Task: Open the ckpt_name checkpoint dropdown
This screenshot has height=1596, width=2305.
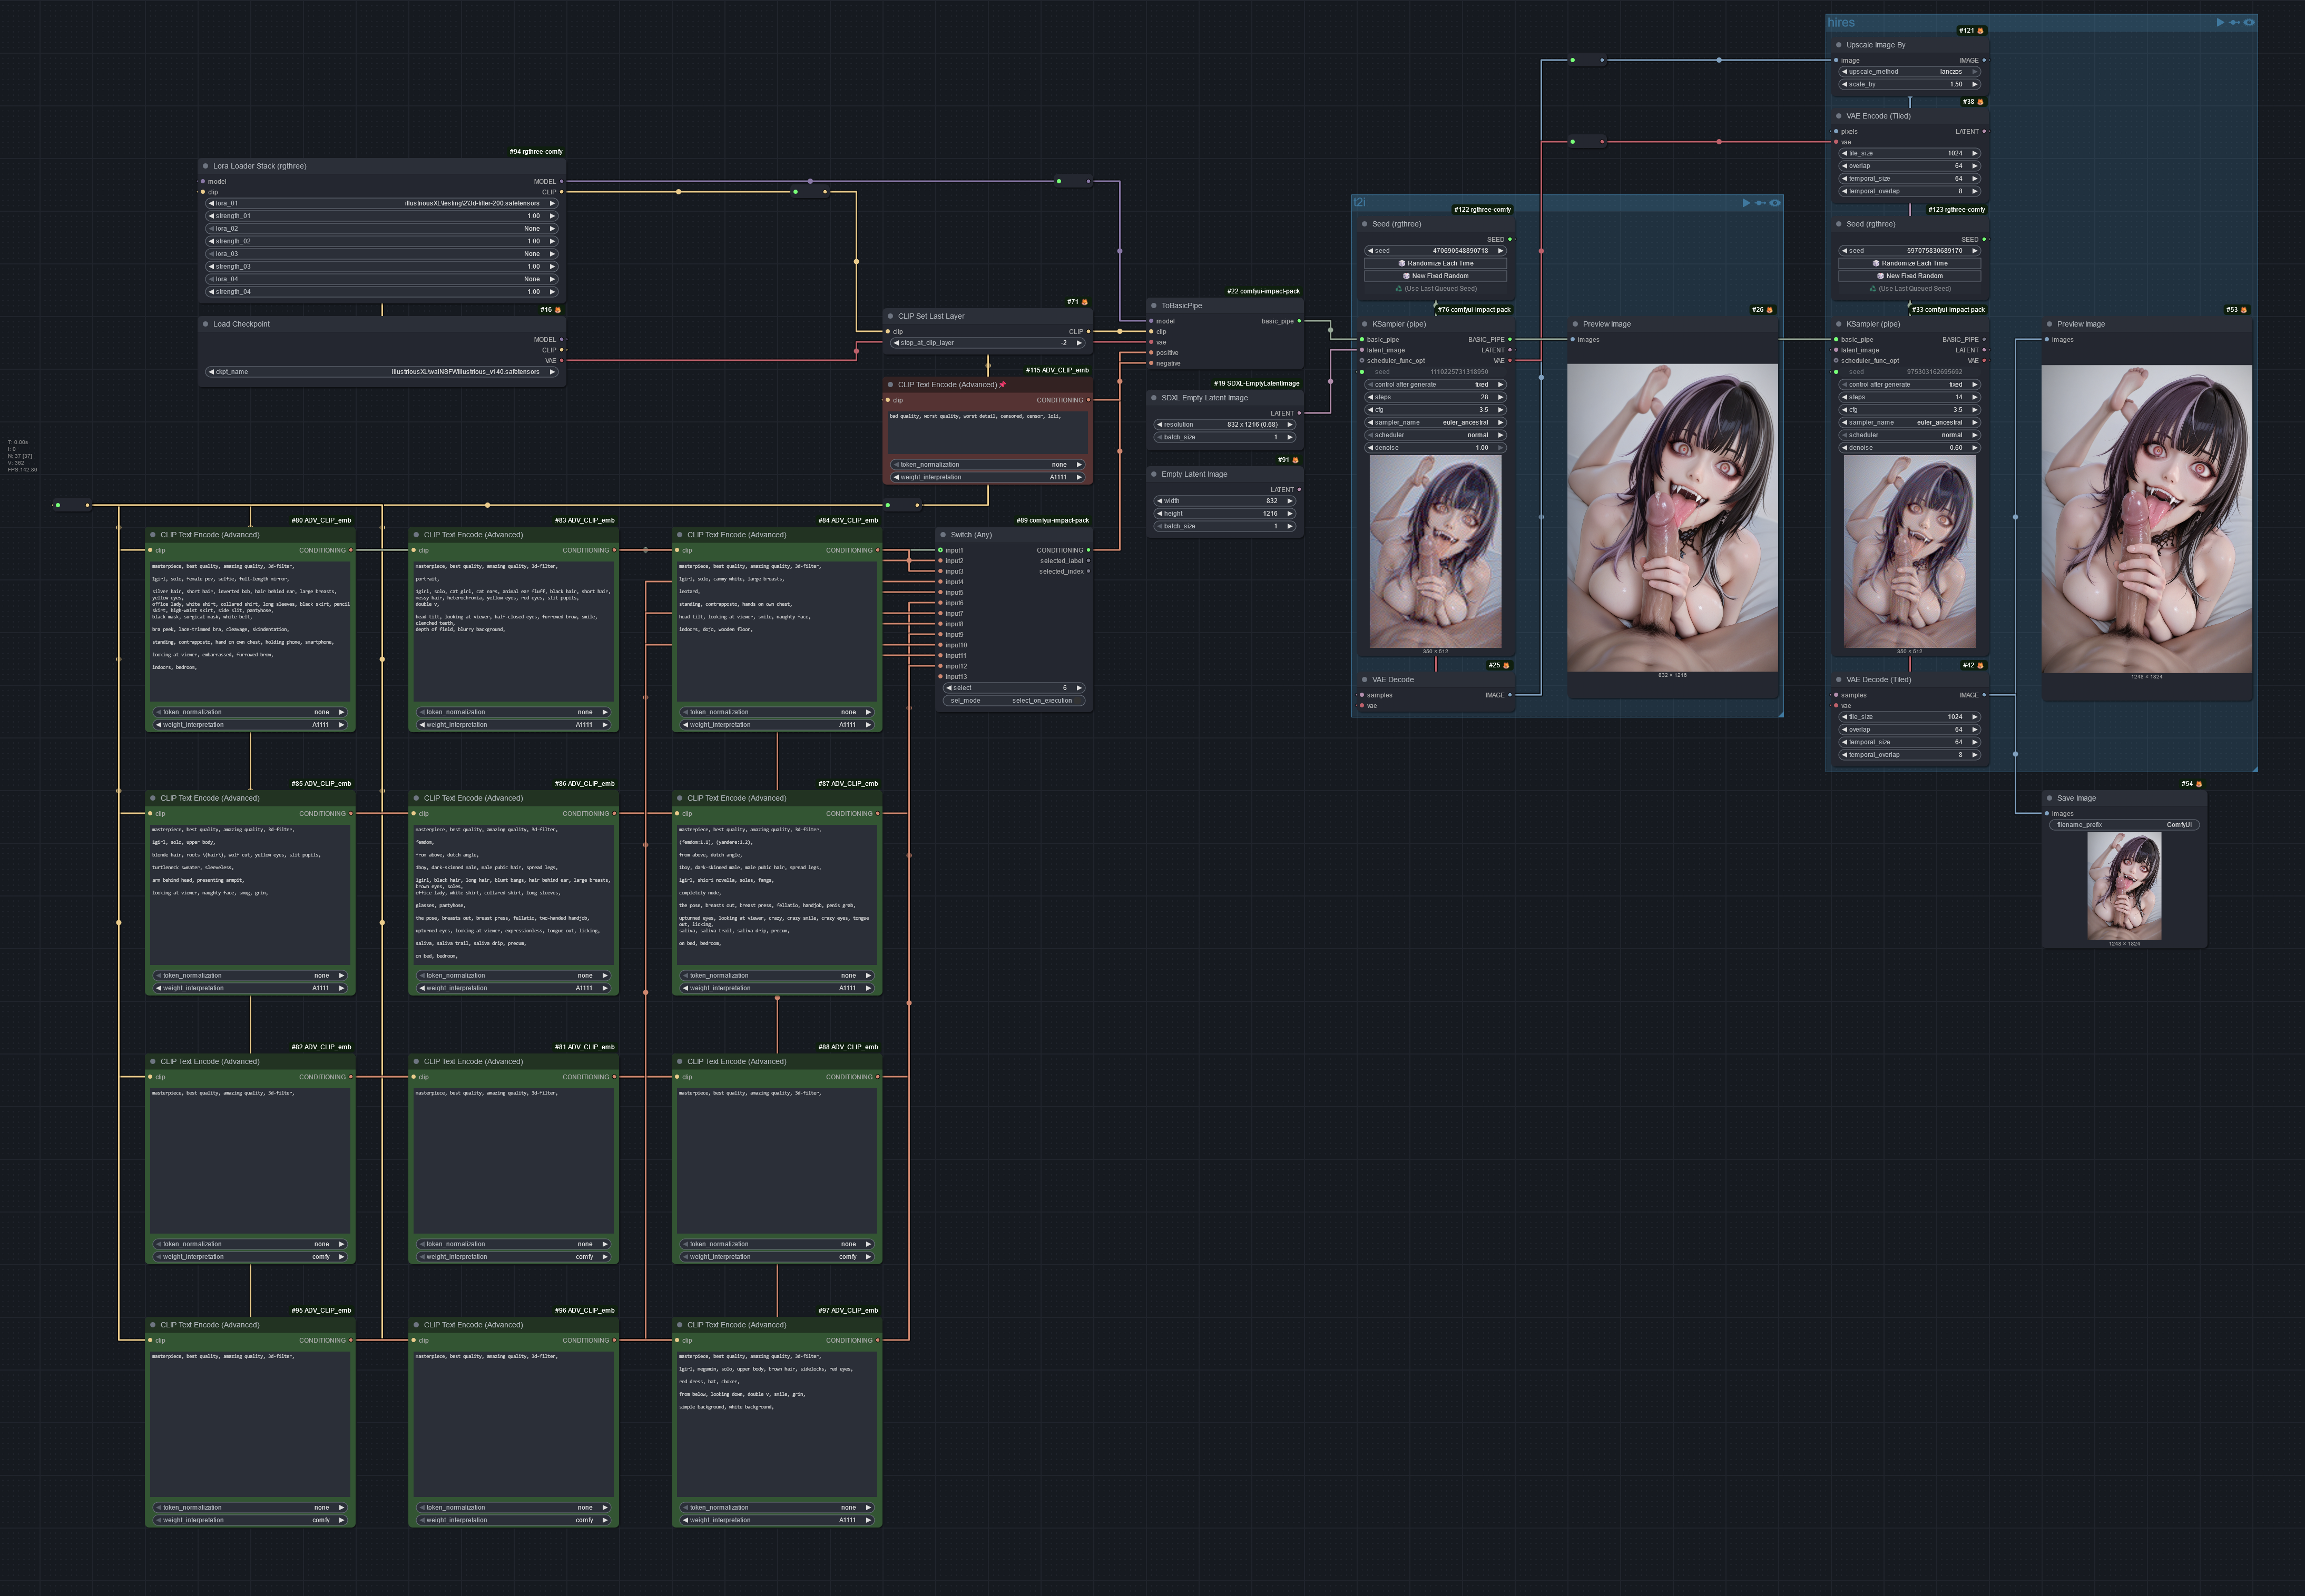Action: [x=382, y=372]
